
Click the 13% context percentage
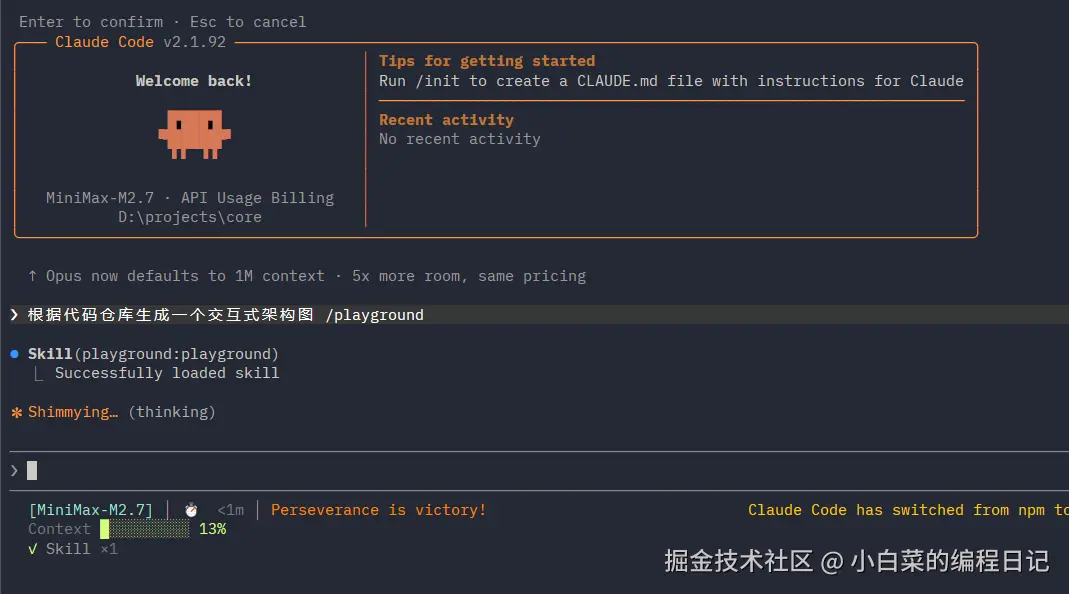[x=212, y=529]
